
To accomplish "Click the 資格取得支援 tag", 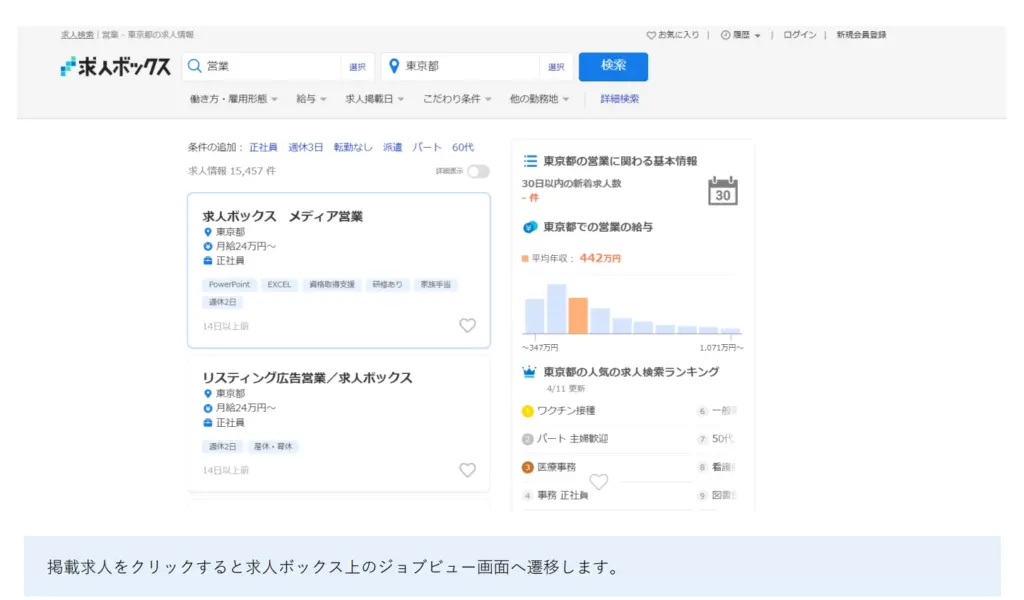I will click(332, 285).
